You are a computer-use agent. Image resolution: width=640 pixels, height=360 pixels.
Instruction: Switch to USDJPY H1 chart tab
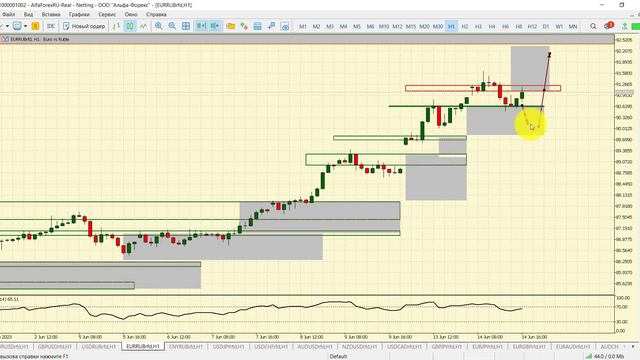point(229,347)
